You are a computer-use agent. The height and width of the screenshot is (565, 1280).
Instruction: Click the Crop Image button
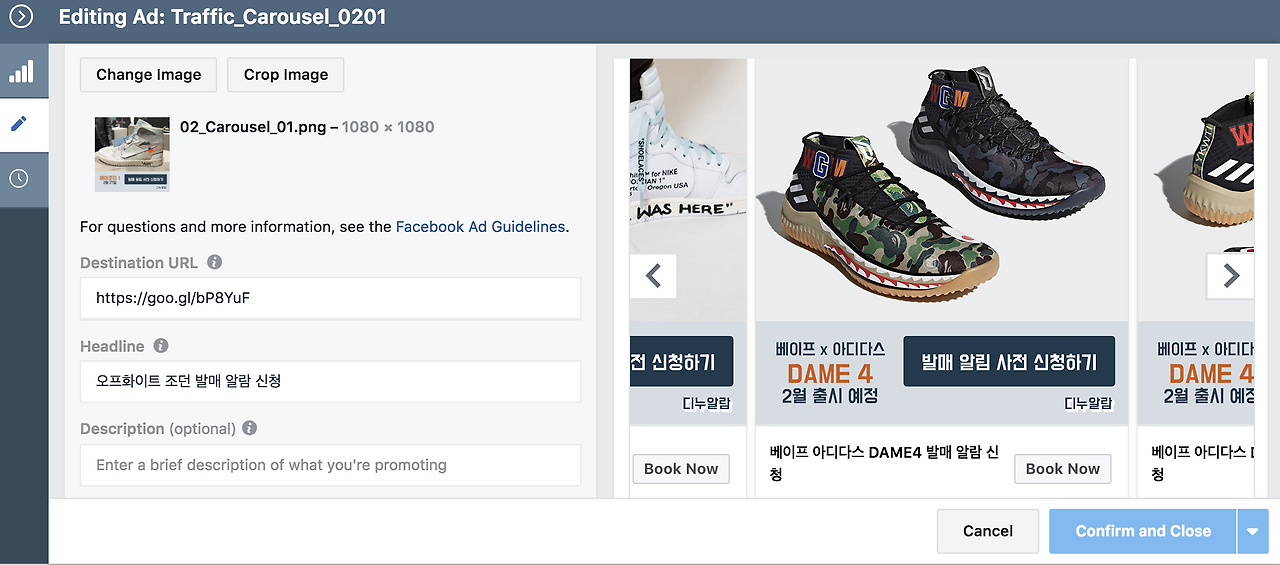point(285,75)
